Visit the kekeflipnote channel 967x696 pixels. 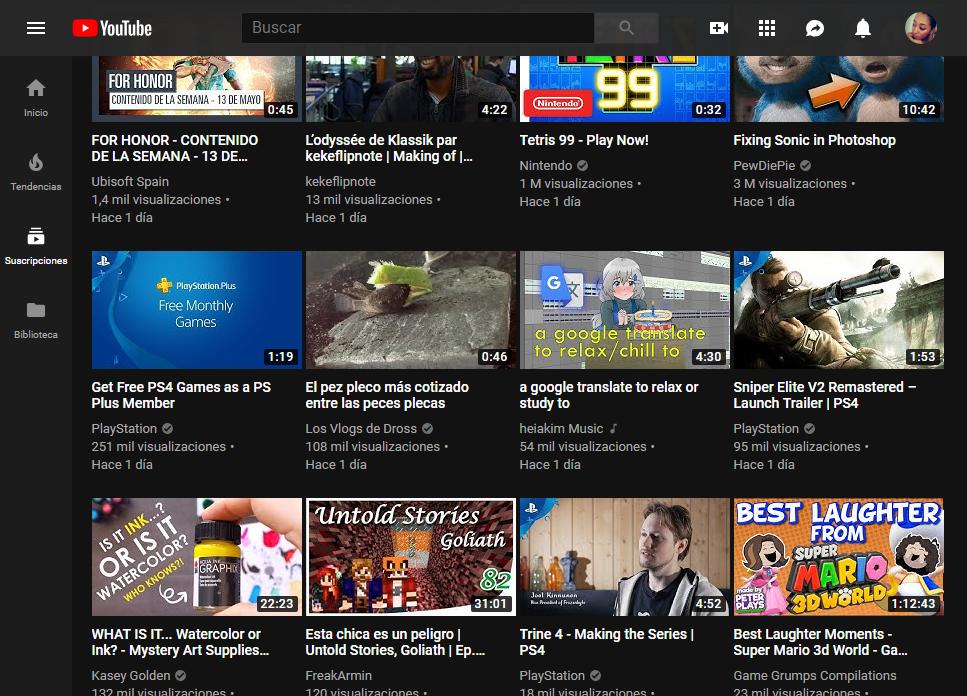tap(340, 181)
